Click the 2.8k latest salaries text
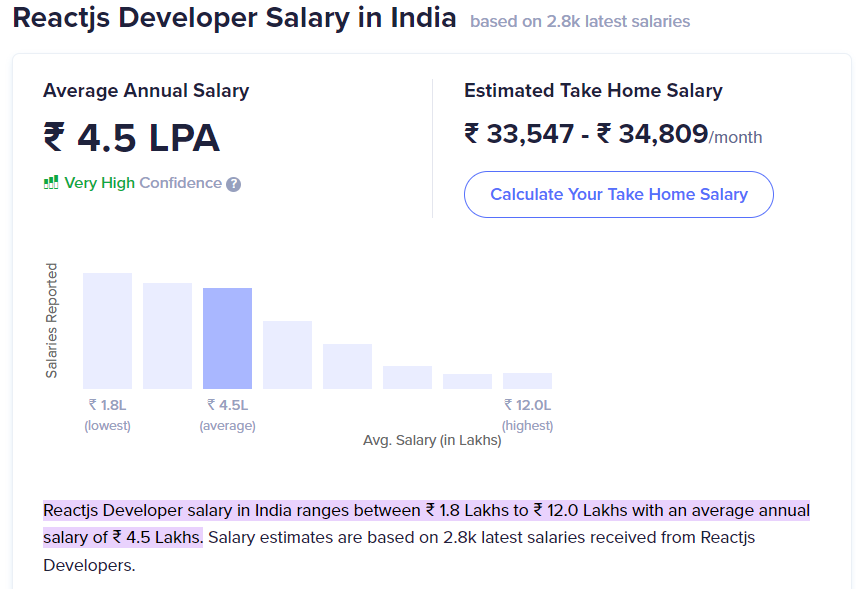Image resolution: width=856 pixels, height=589 pixels. point(581,21)
